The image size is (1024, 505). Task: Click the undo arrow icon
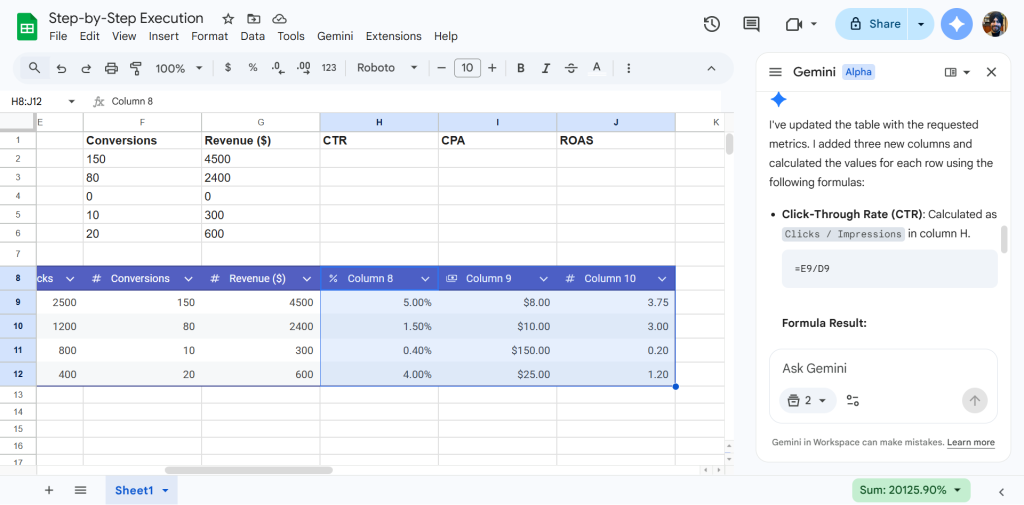pos(61,68)
